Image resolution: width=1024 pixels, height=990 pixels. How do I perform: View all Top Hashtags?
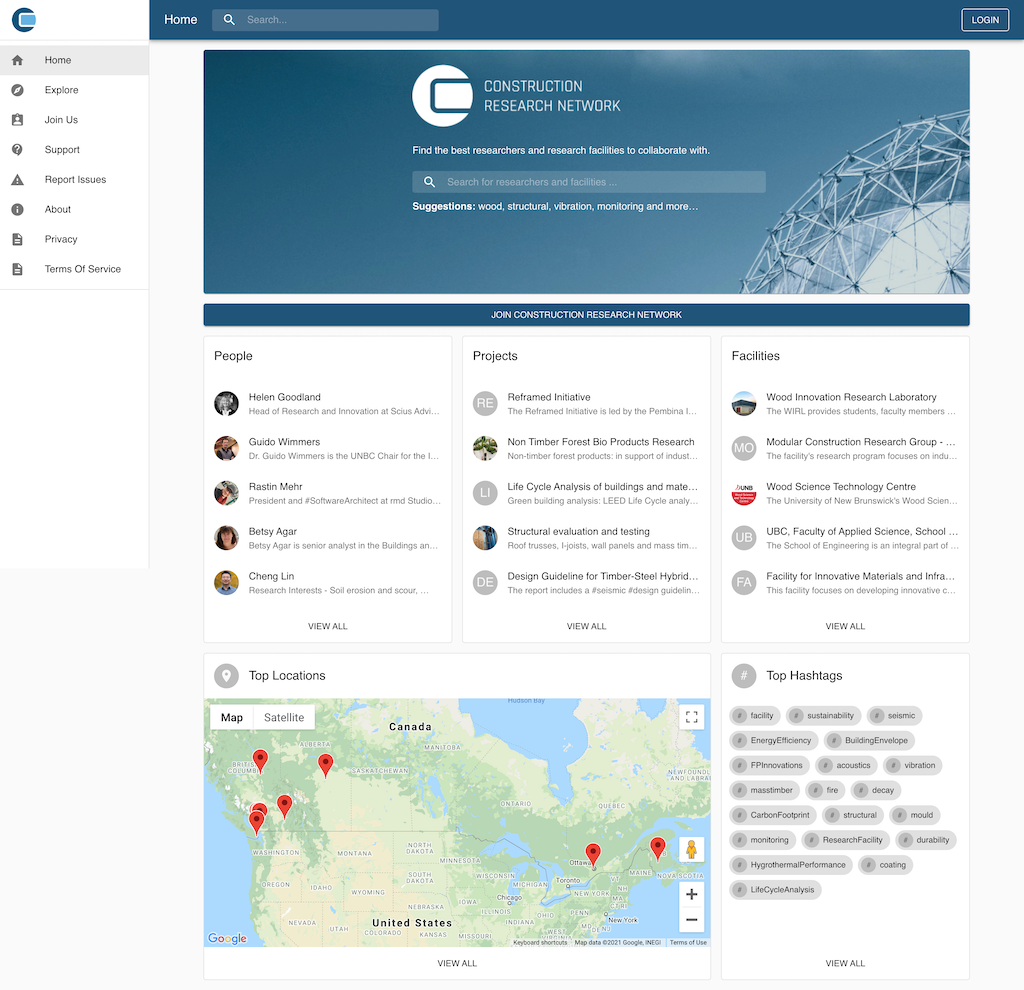pyautogui.click(x=845, y=963)
